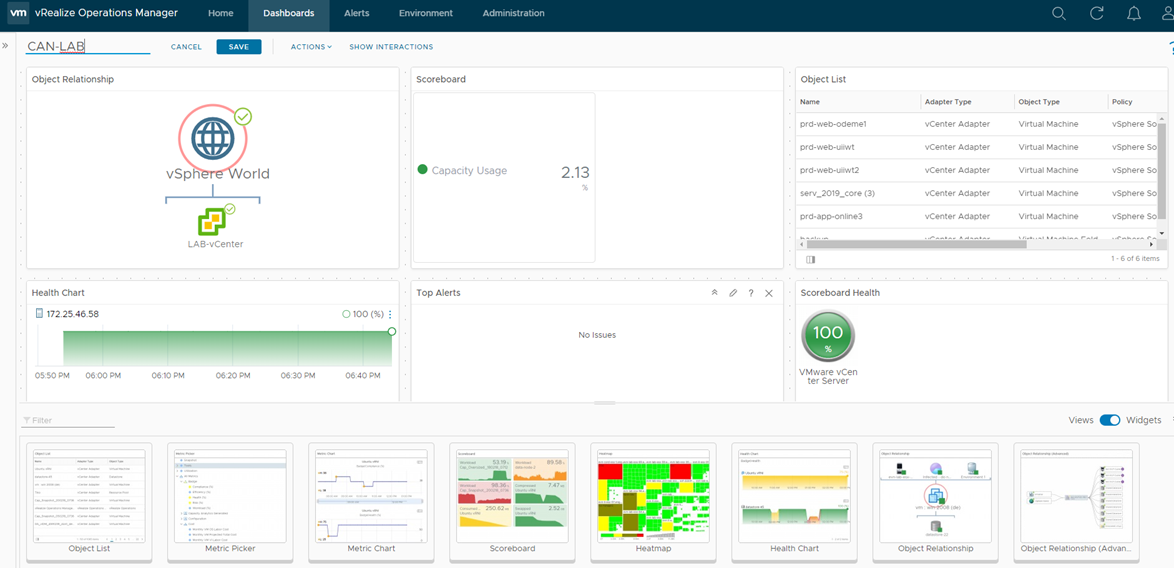Click the Cancel button
The height and width of the screenshot is (568, 1174).
pyautogui.click(x=186, y=46)
